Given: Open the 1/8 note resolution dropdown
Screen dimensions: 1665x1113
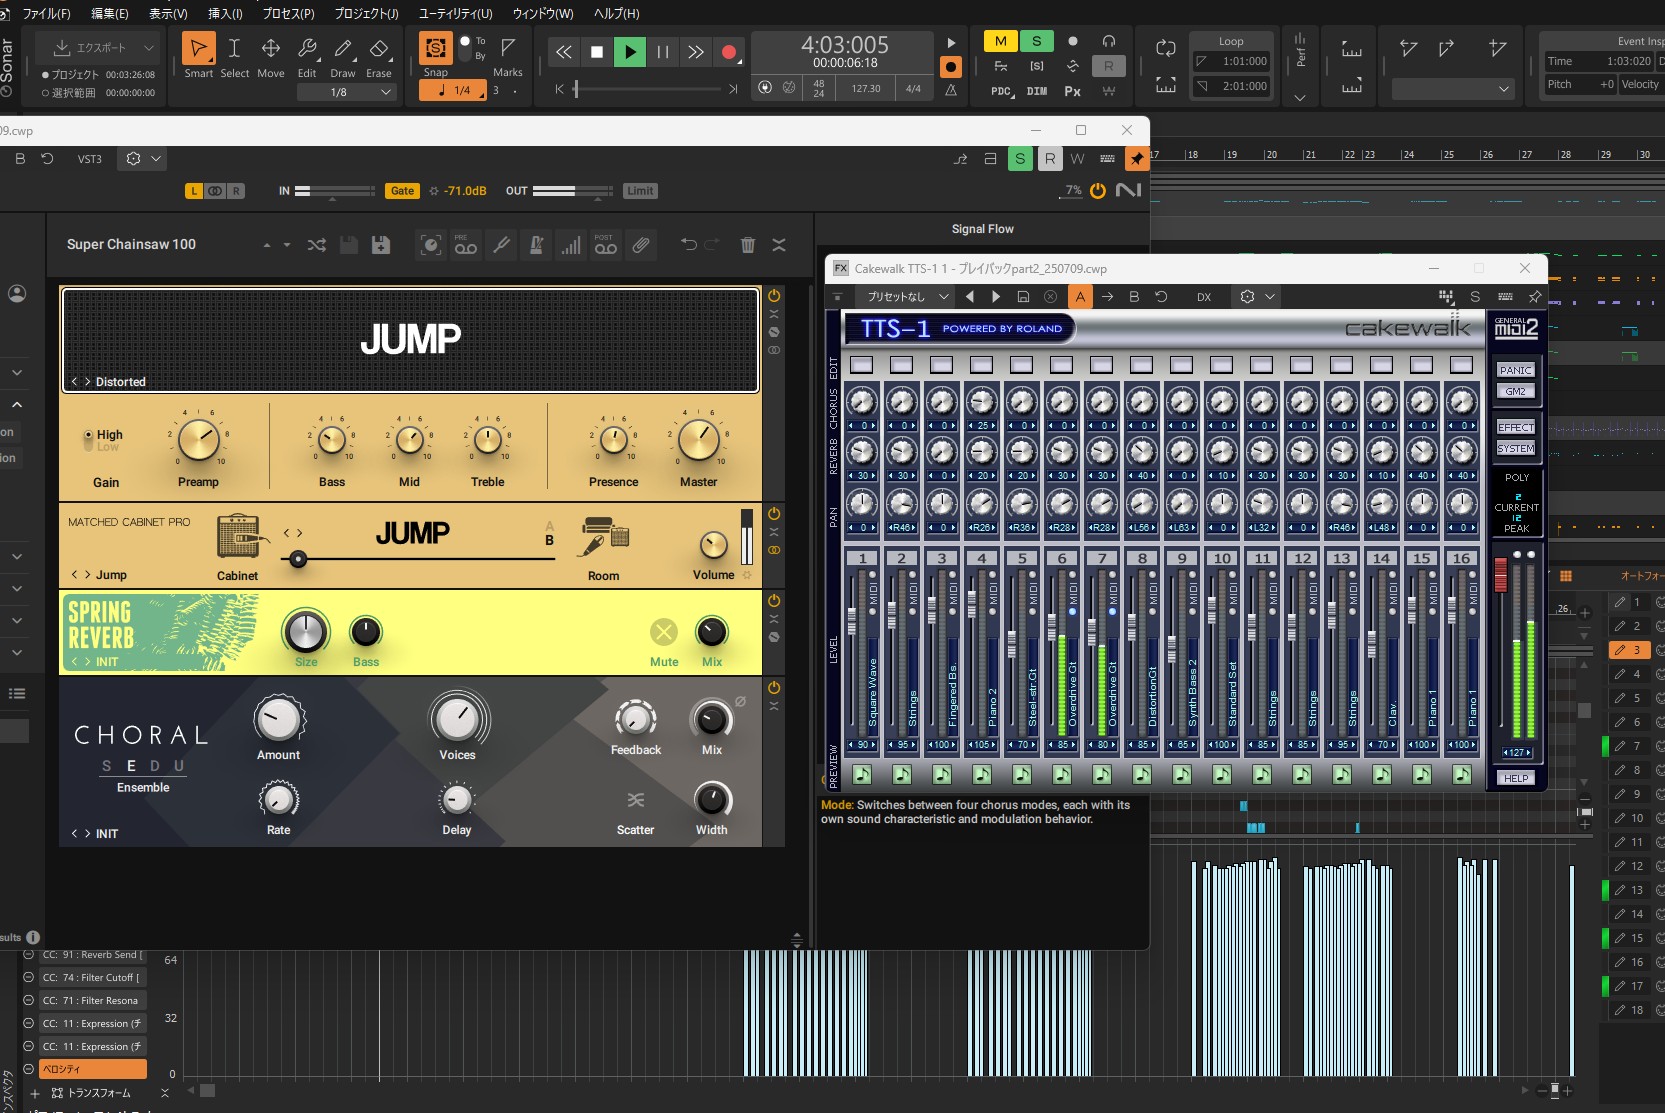Looking at the screenshot, I should [347, 92].
